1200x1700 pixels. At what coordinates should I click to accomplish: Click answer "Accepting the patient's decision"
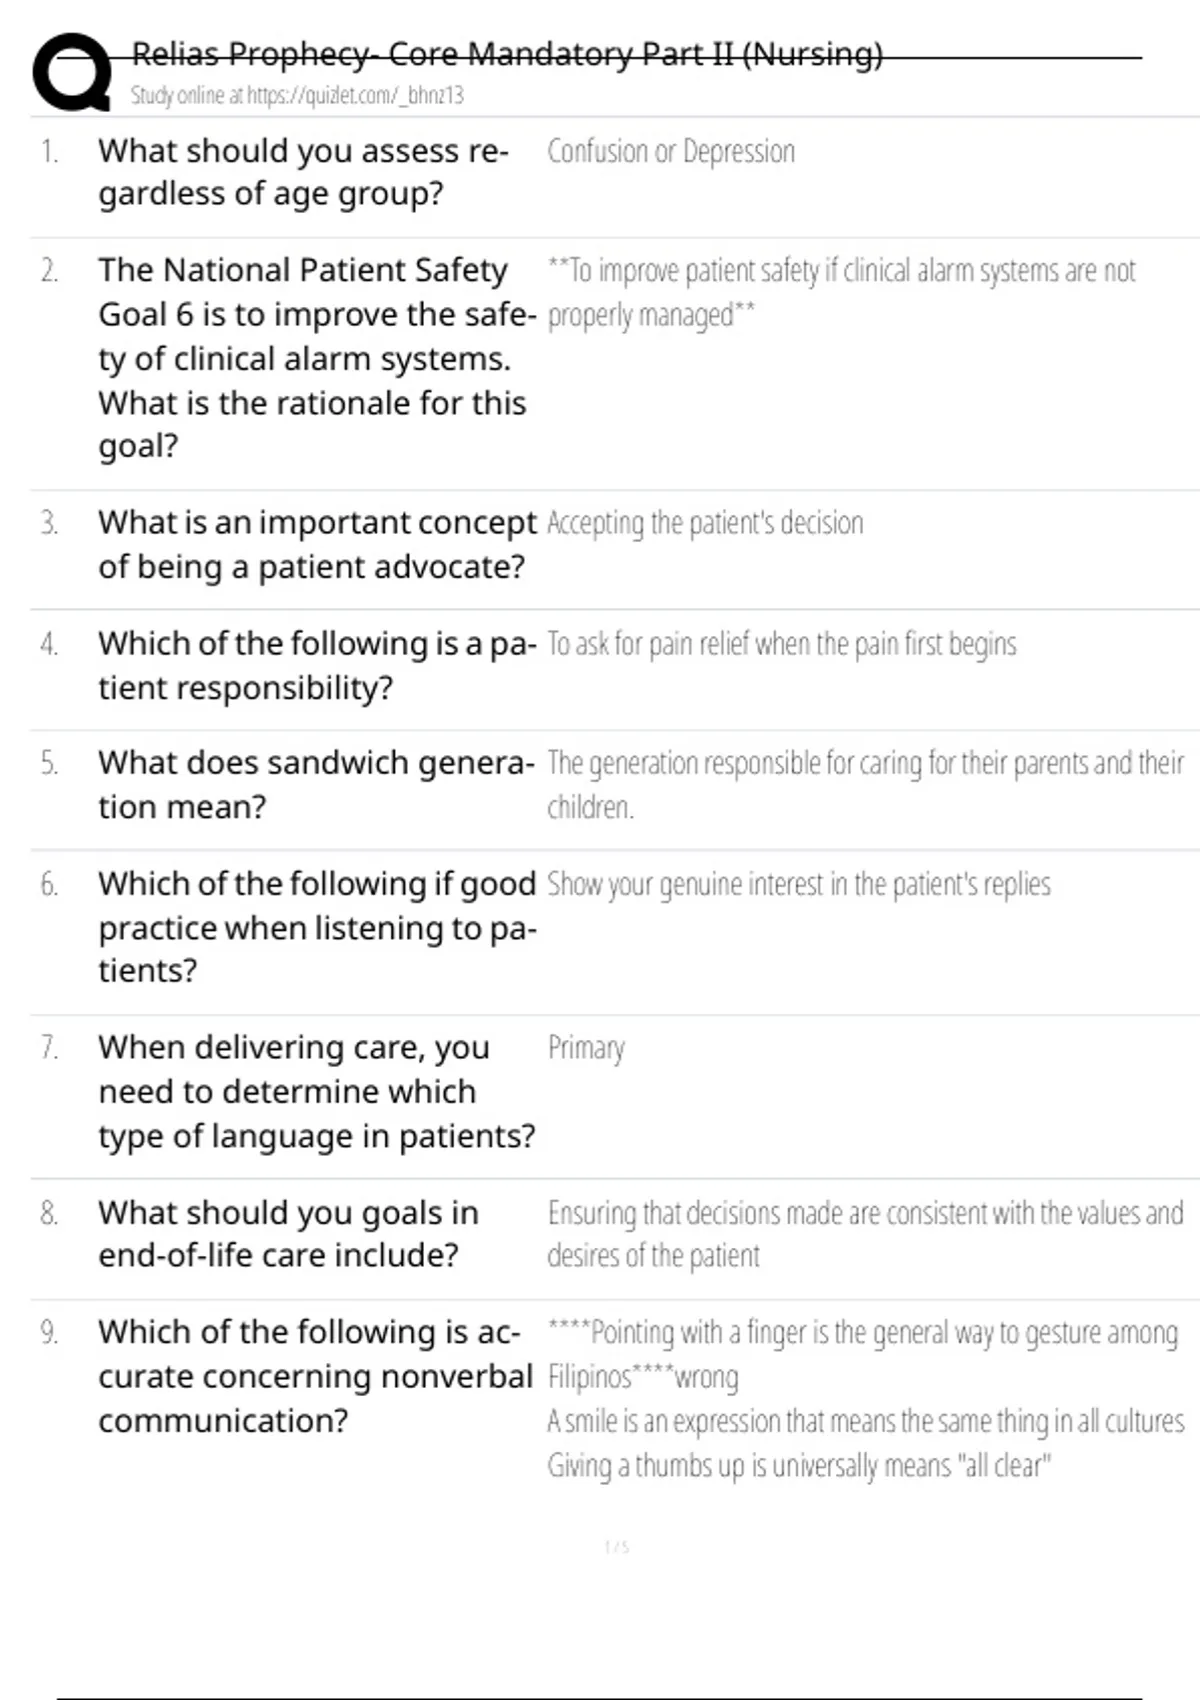pyautogui.click(x=704, y=523)
